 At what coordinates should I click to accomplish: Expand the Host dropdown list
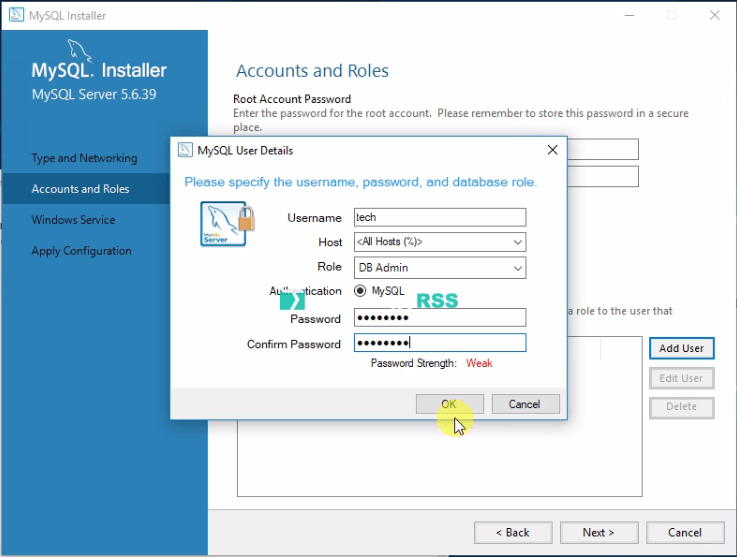tap(517, 242)
